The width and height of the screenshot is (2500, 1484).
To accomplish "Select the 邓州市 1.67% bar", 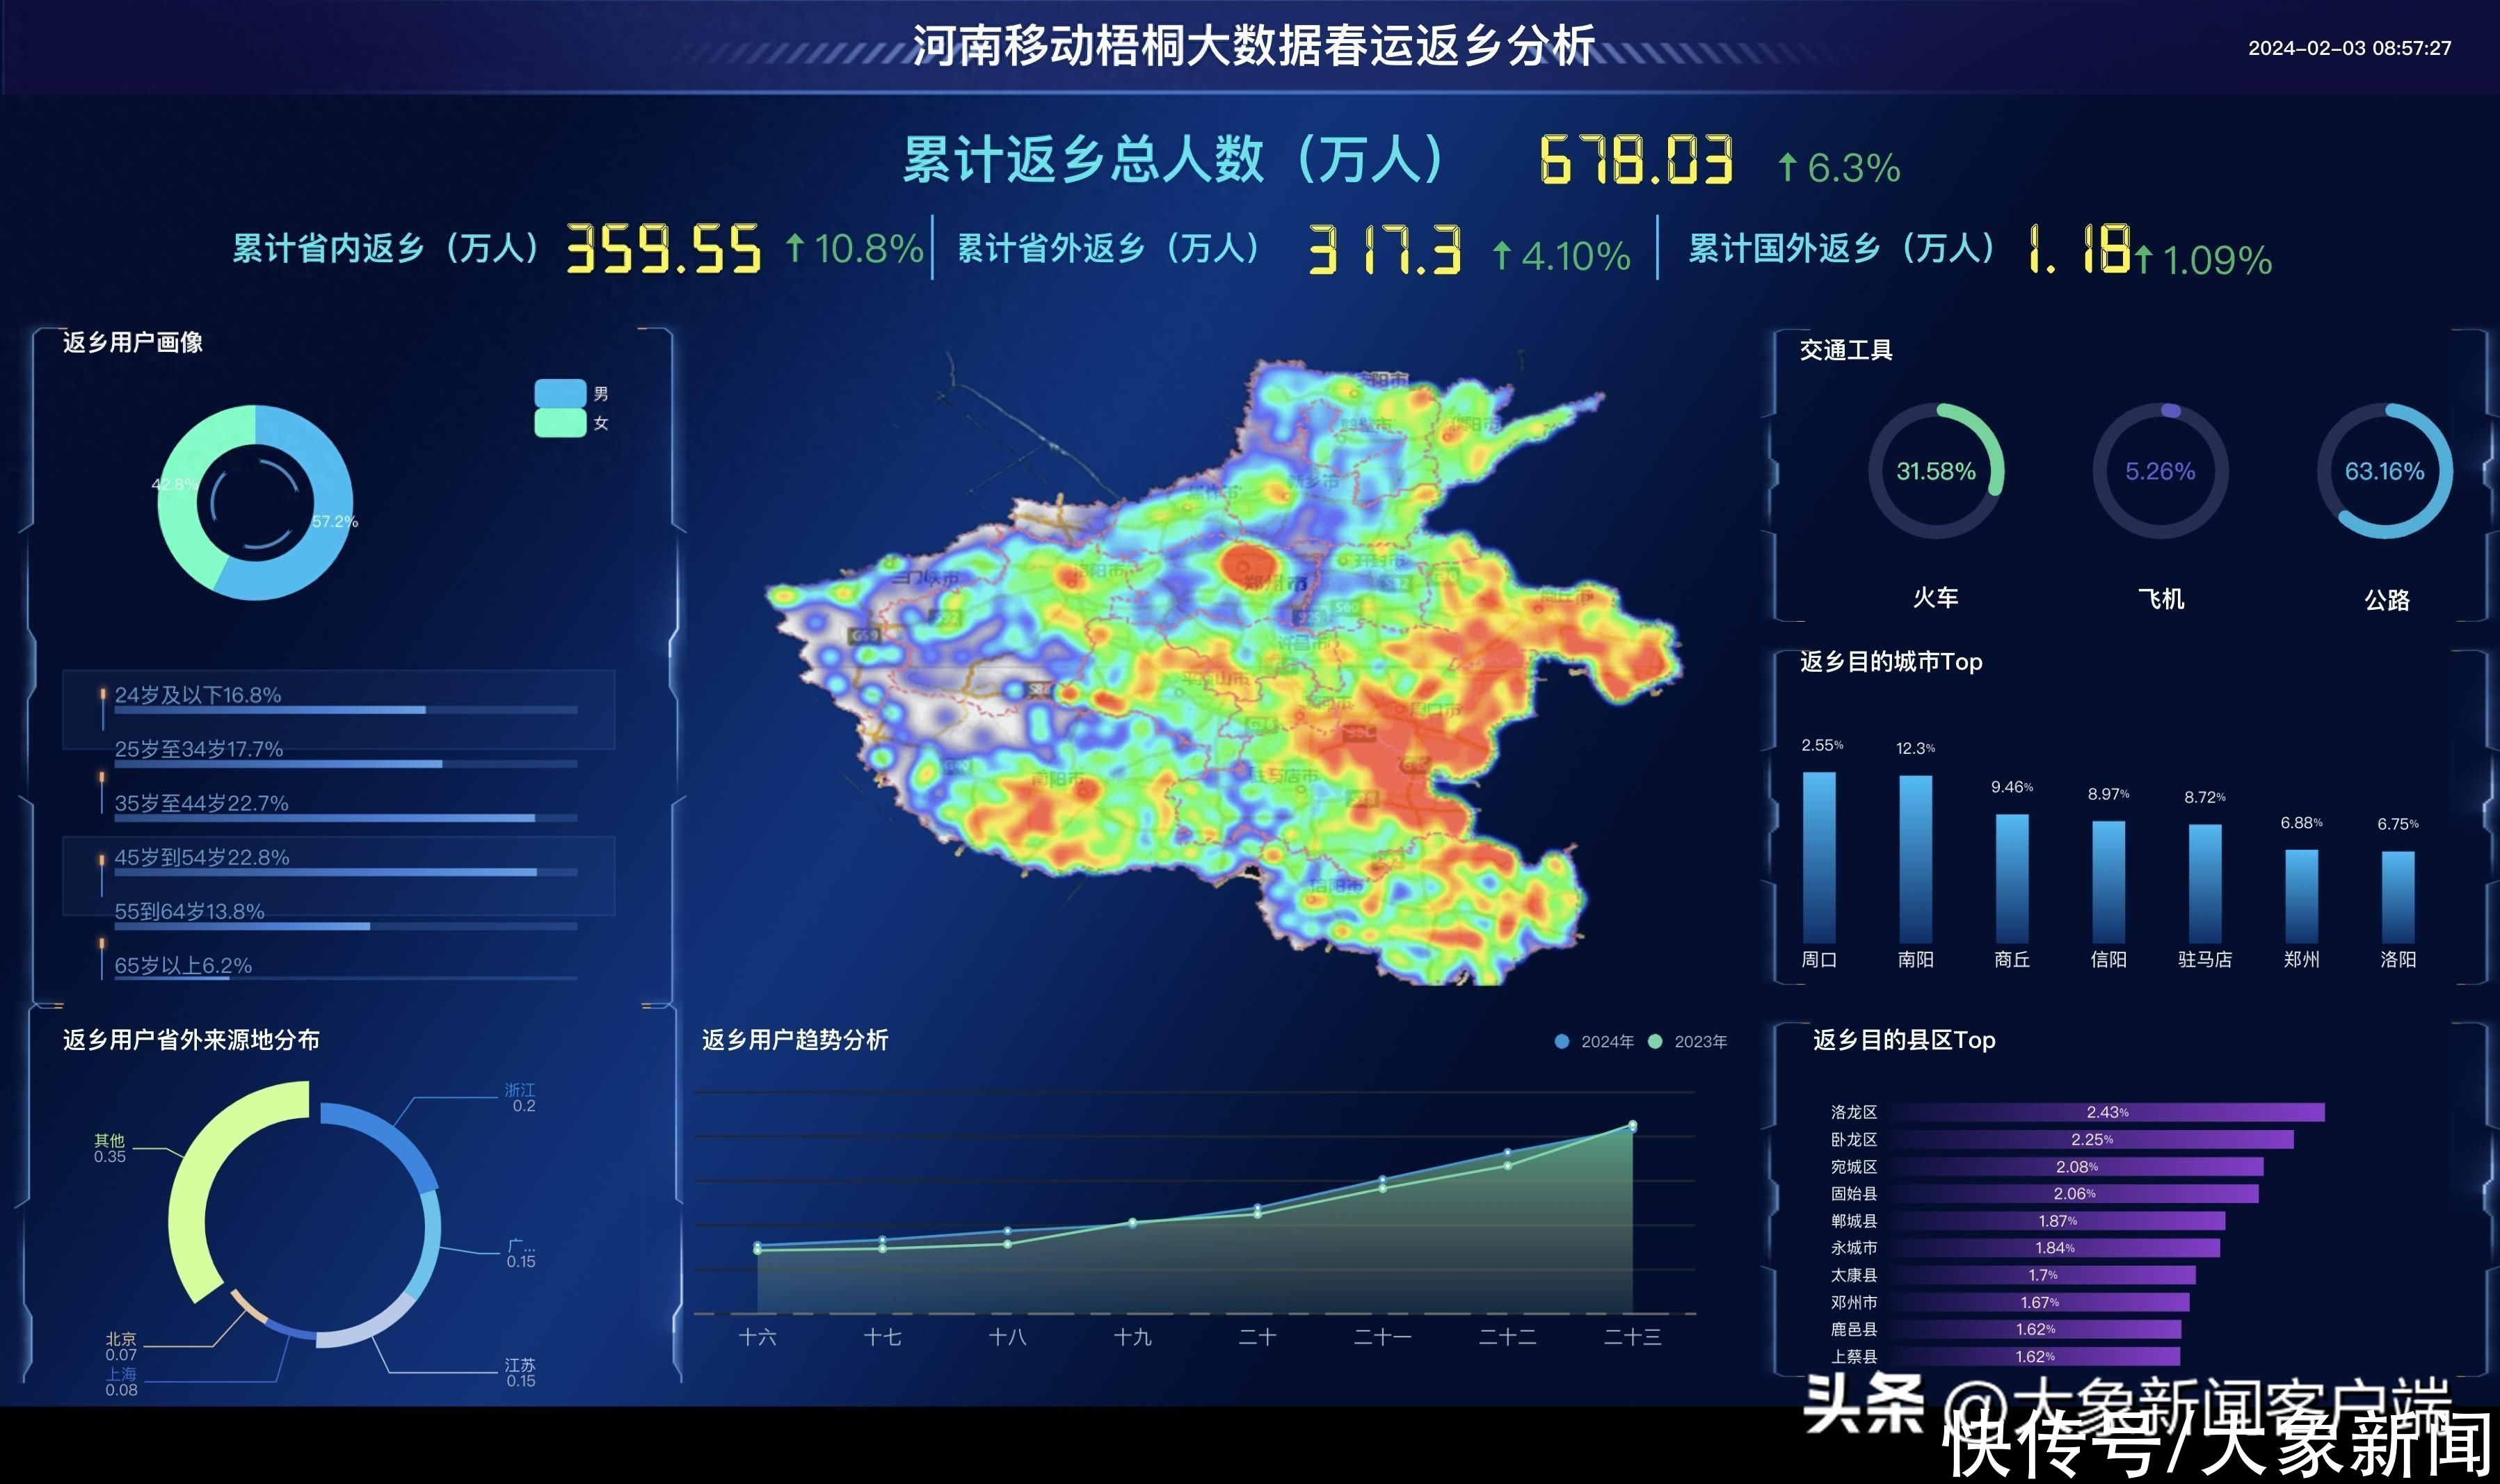I will (x=2040, y=1302).
